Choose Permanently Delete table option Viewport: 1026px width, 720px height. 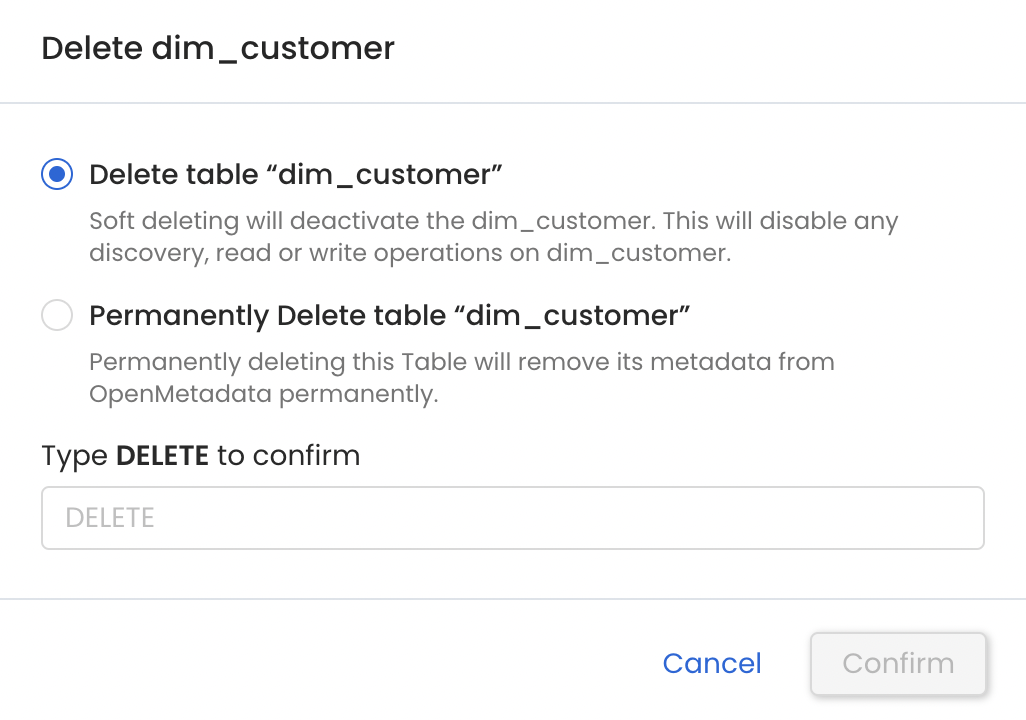pyautogui.click(x=57, y=315)
